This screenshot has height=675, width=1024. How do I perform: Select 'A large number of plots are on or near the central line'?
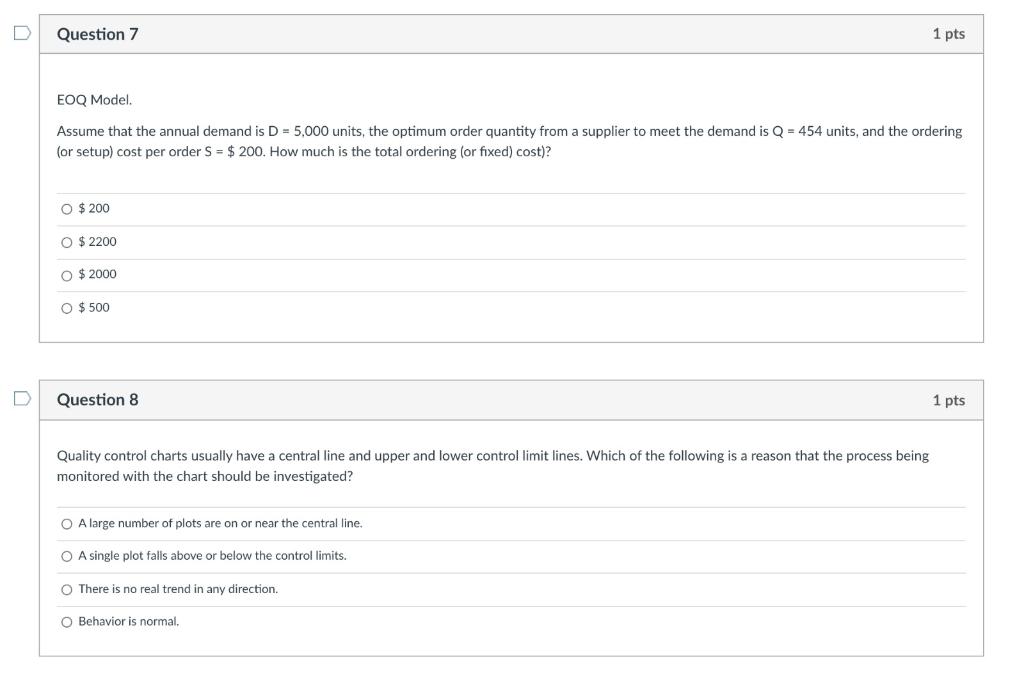[67, 522]
